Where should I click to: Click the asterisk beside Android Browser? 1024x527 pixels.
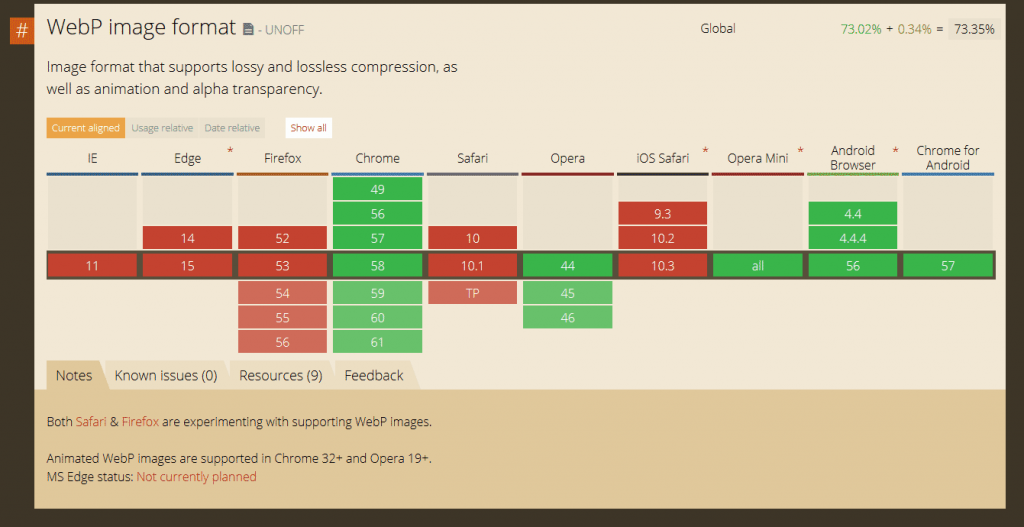click(895, 151)
